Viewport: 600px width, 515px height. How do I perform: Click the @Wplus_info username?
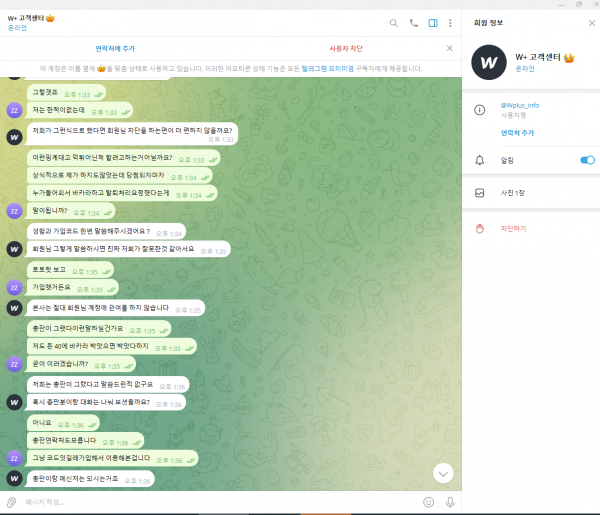pyautogui.click(x=520, y=104)
